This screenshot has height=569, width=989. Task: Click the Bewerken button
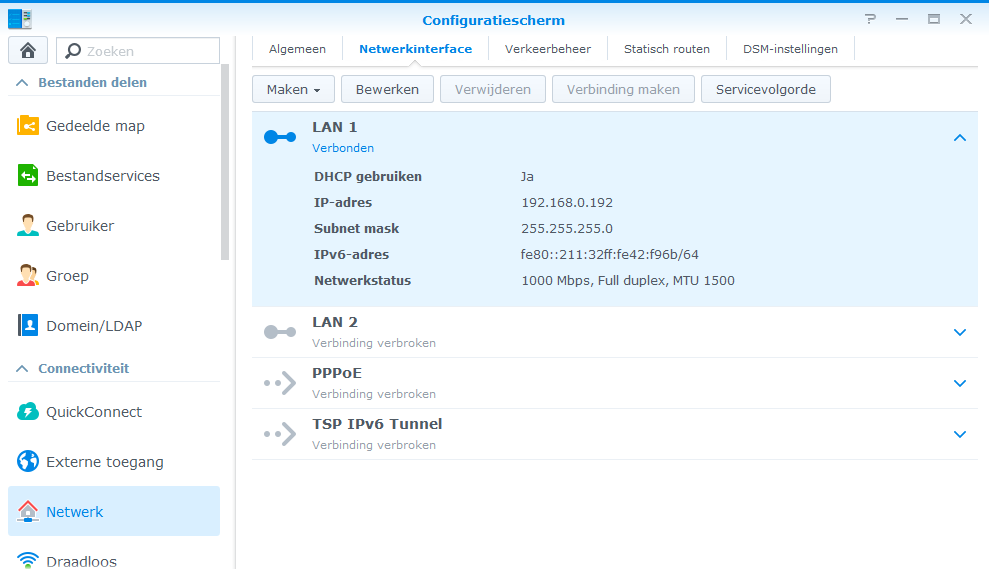387,89
